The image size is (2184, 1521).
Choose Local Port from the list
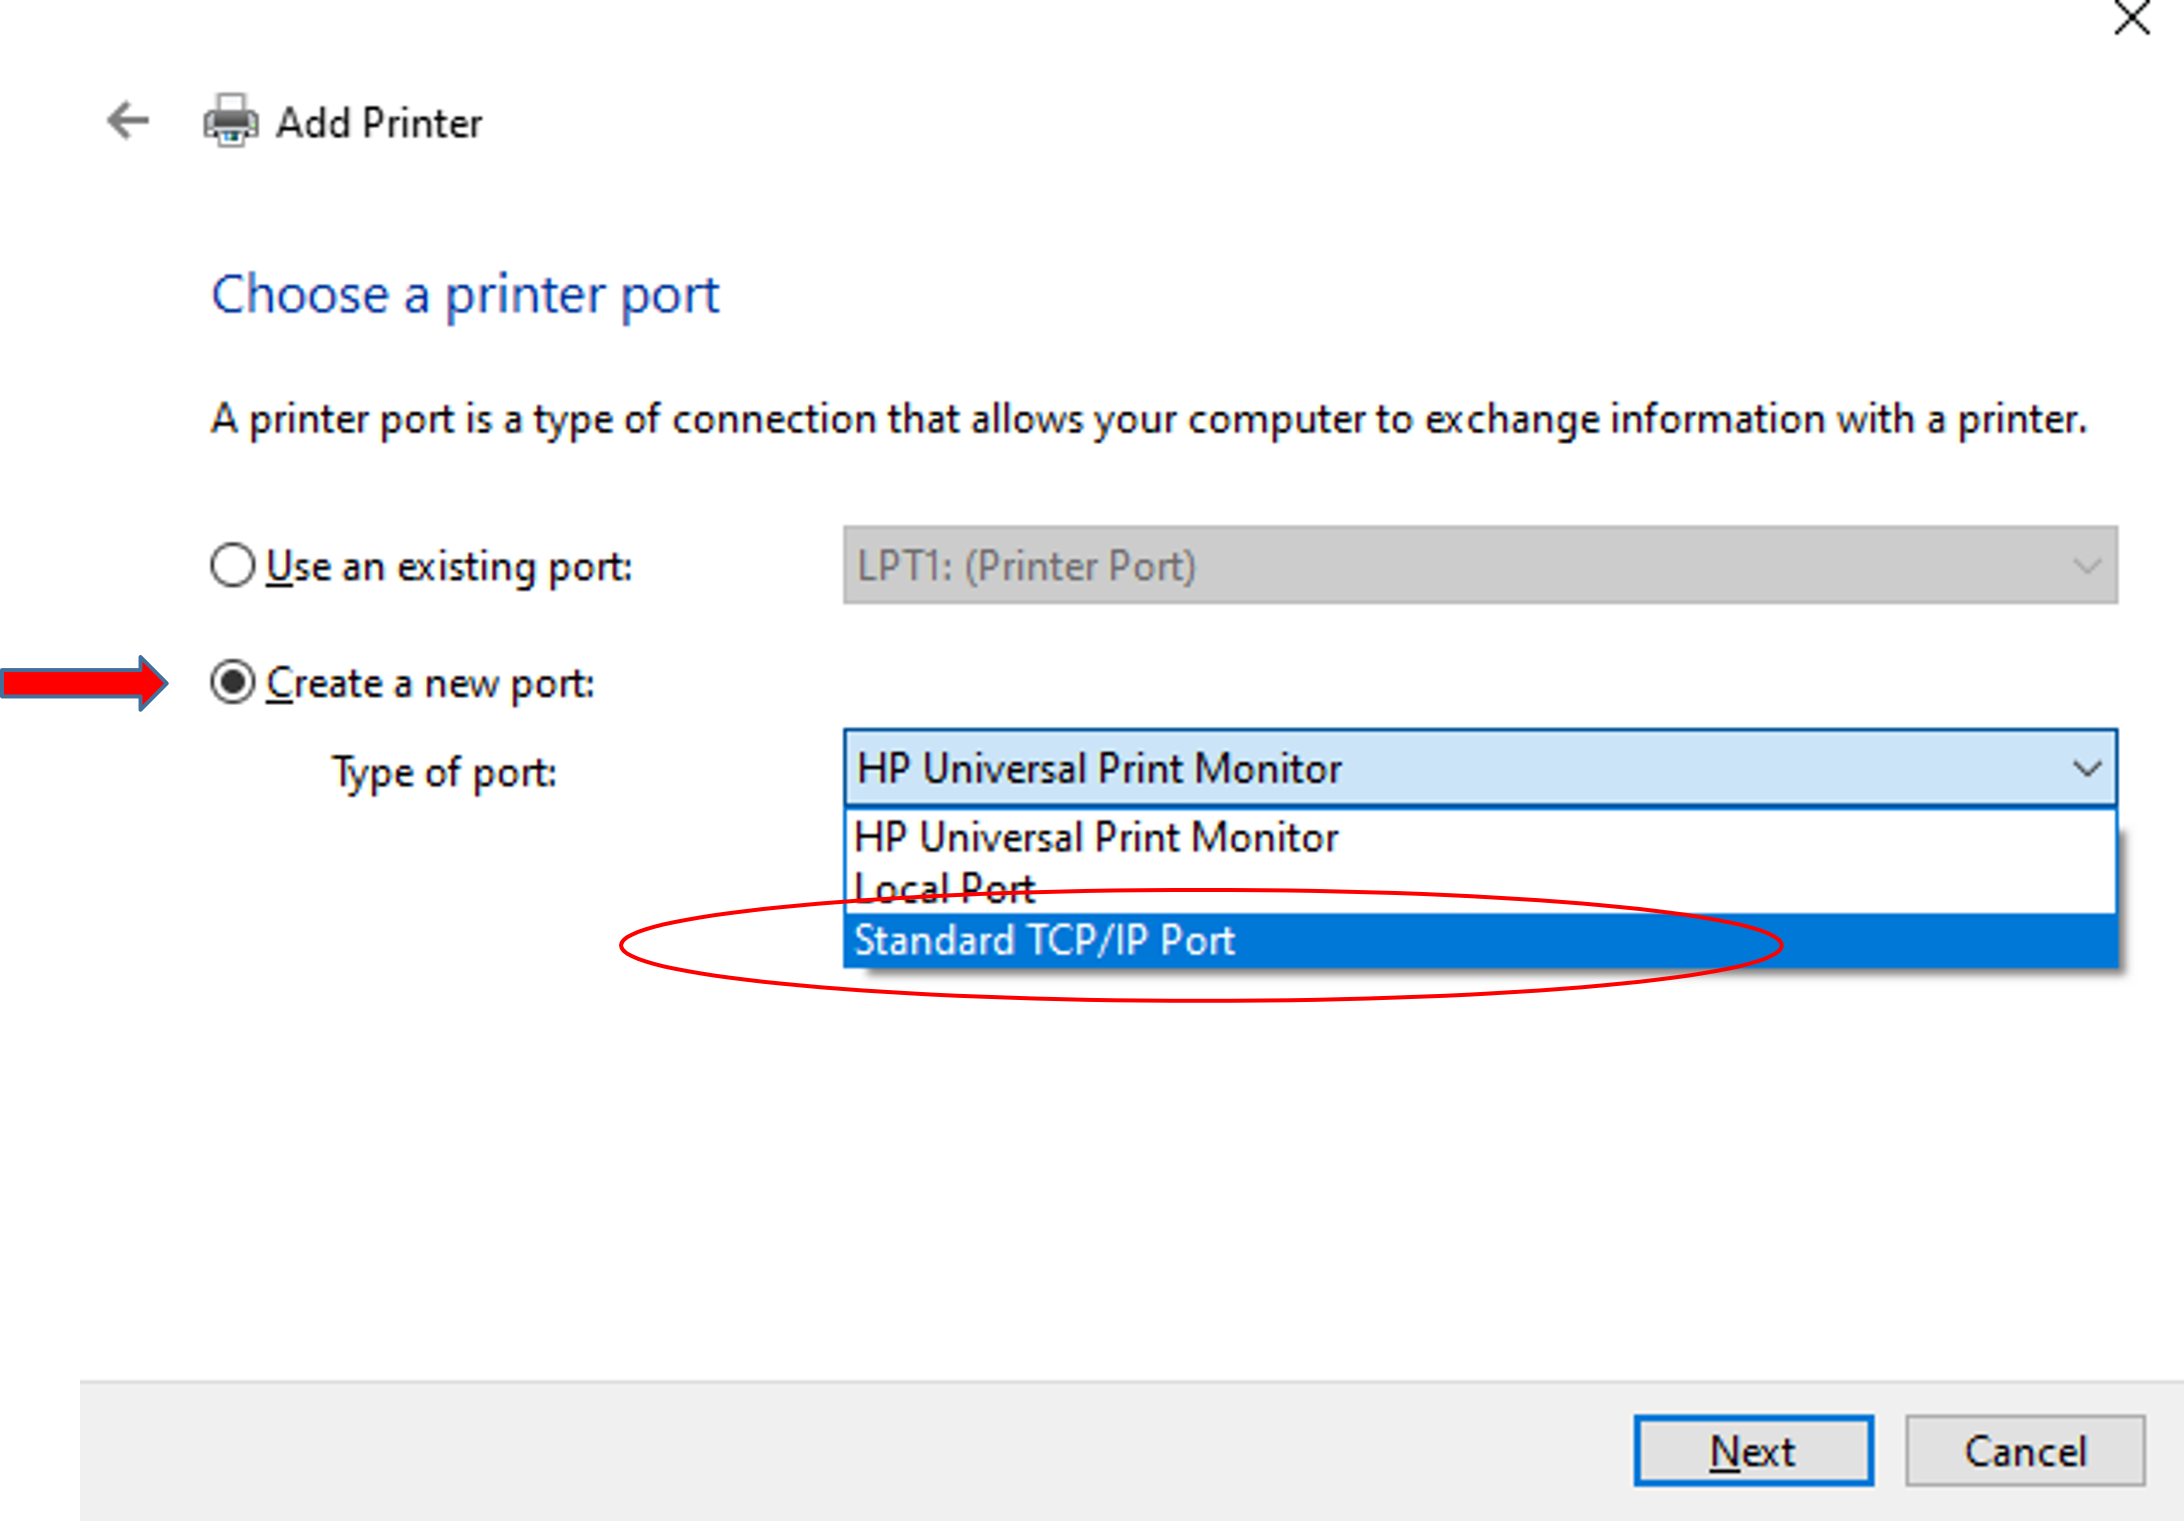point(1480,888)
